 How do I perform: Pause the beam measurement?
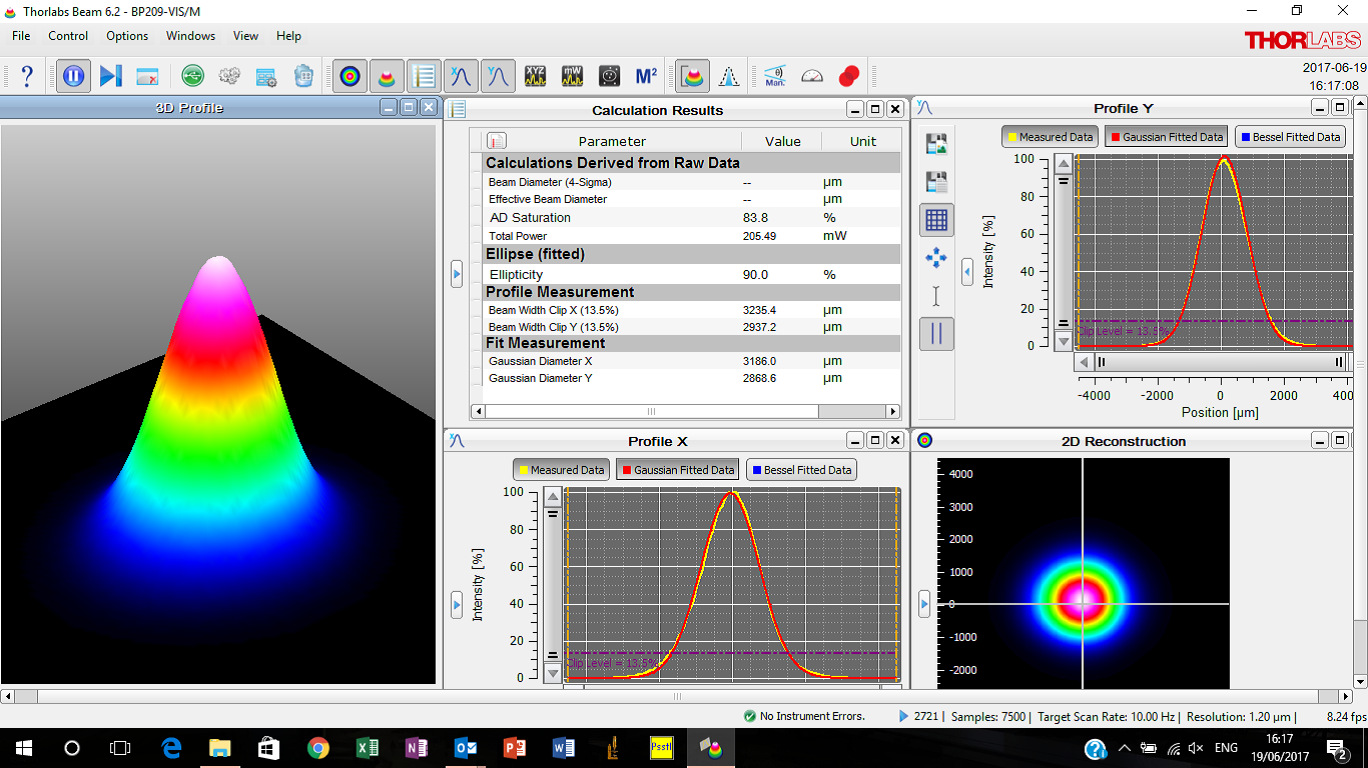click(x=72, y=76)
